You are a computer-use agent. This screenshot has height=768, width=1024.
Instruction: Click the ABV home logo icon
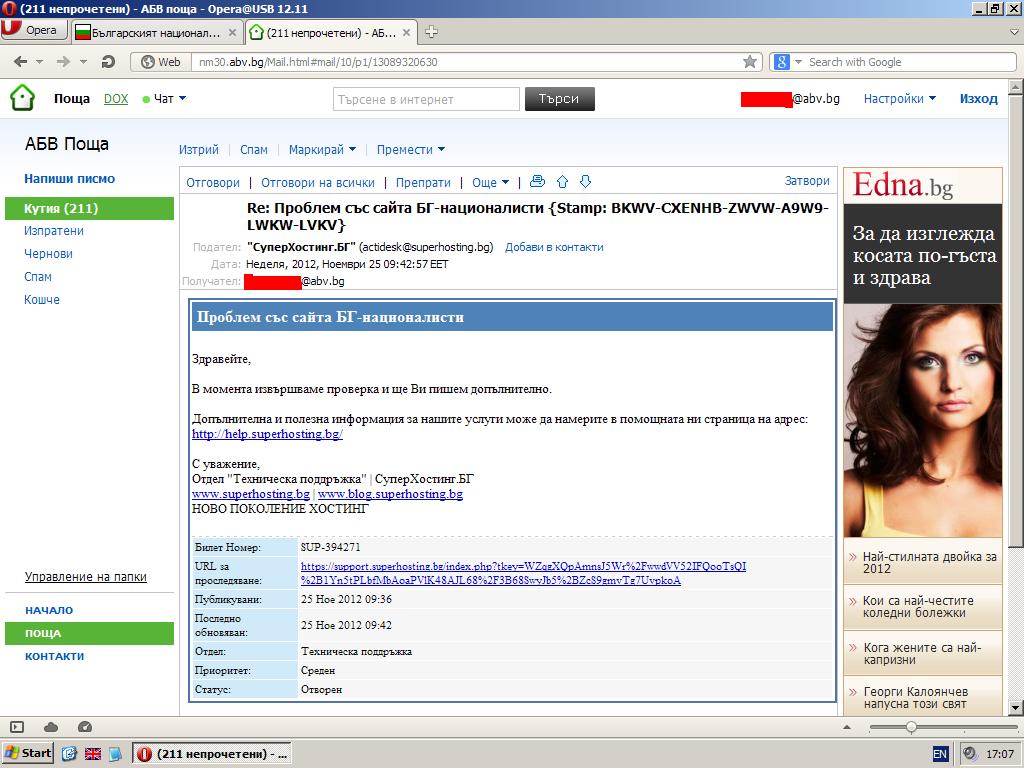click(x=22, y=98)
